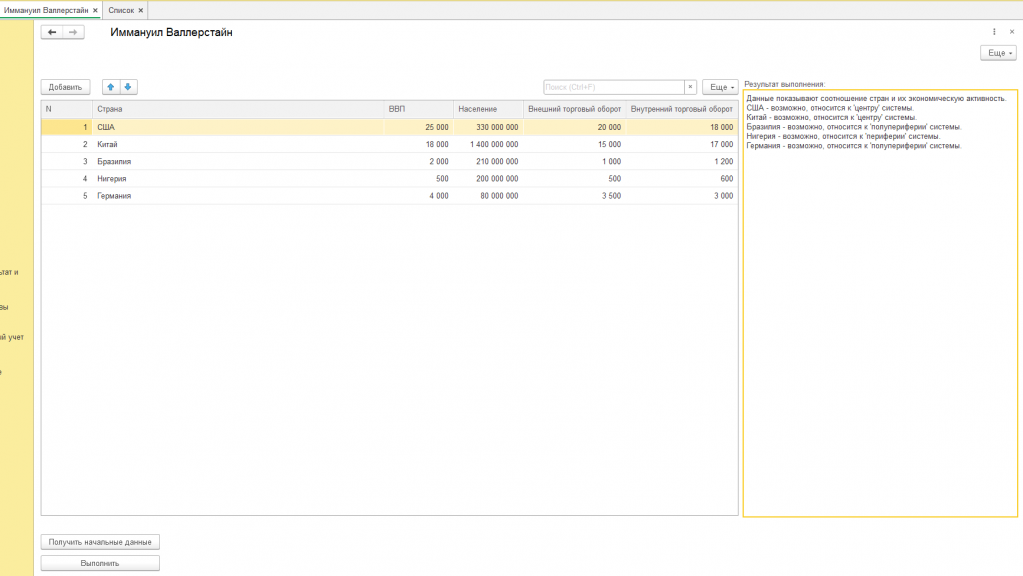Click the Выполнить button
The image size is (1023, 576).
tap(100, 563)
